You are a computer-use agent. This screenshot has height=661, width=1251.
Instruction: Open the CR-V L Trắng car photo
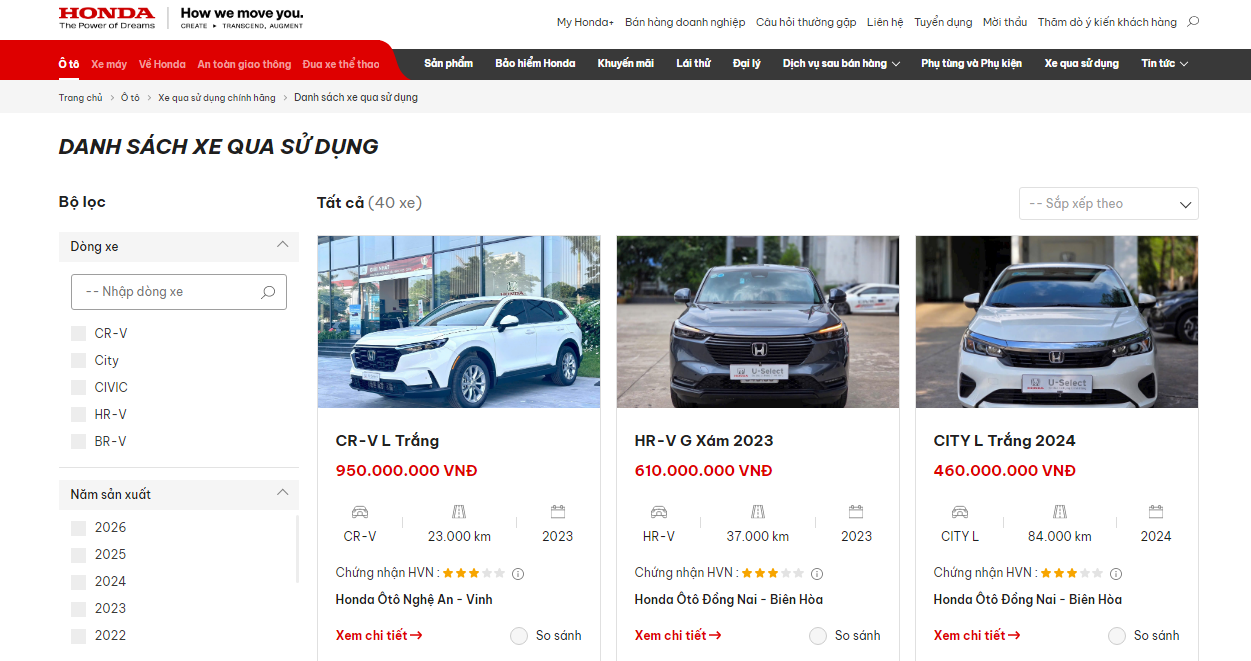459,322
